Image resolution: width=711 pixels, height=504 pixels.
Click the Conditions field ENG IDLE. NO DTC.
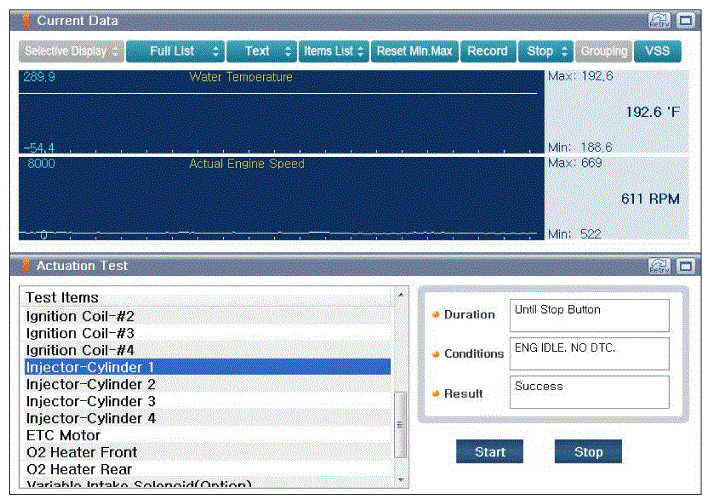point(589,353)
